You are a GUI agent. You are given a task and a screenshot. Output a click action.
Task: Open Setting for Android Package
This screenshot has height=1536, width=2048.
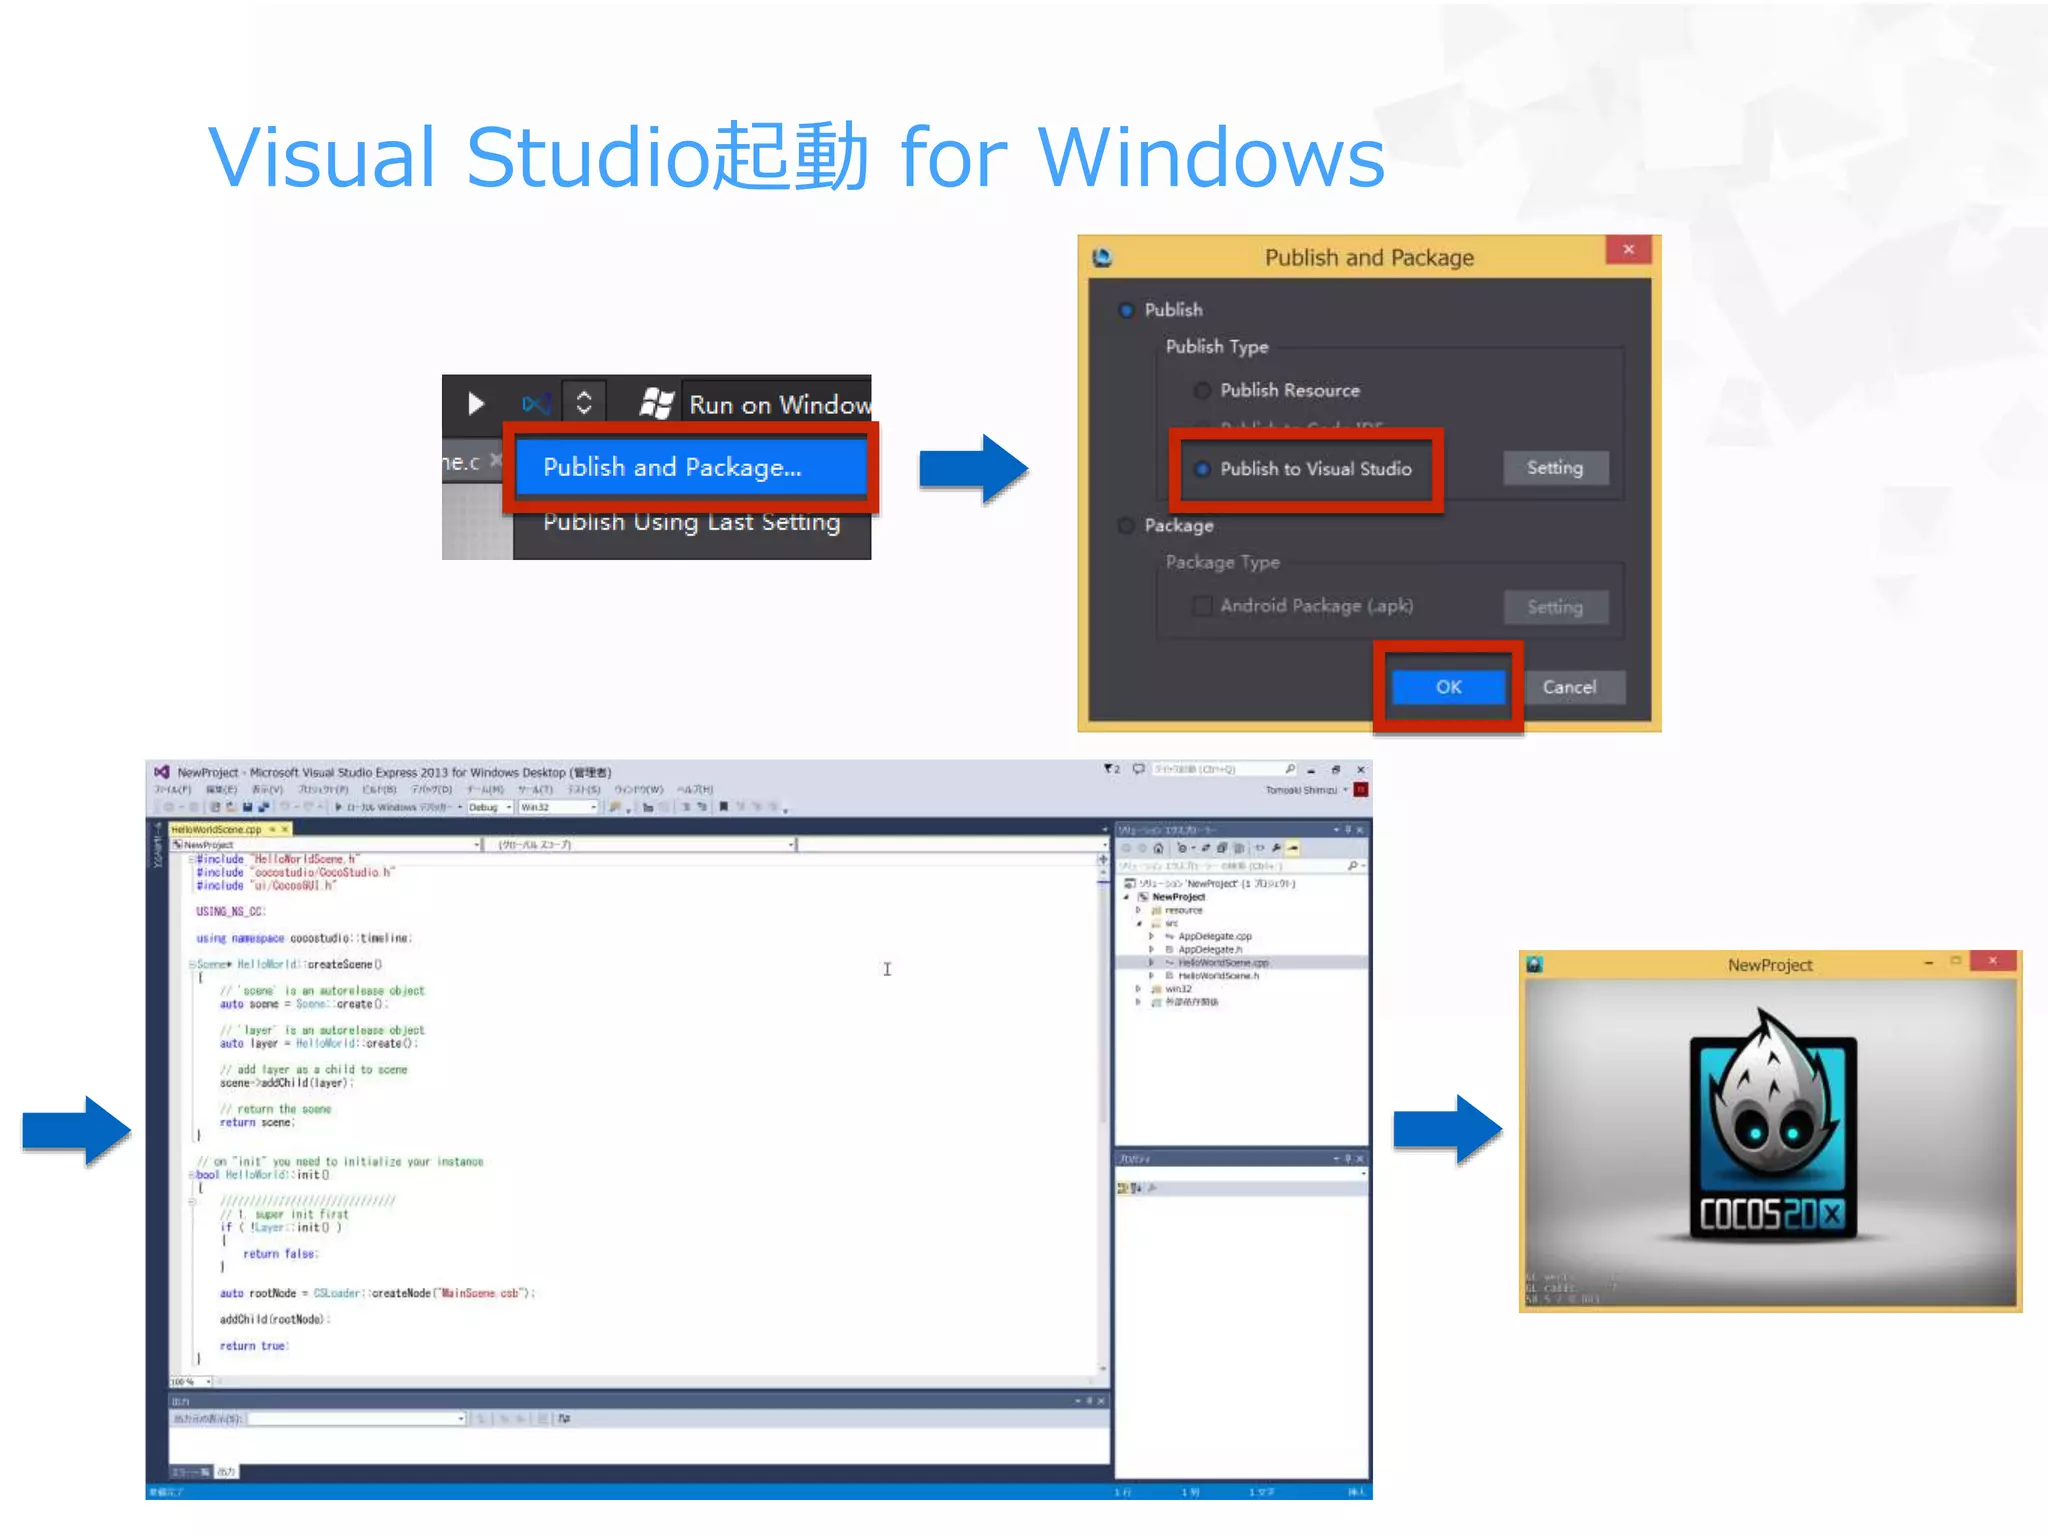point(1555,606)
